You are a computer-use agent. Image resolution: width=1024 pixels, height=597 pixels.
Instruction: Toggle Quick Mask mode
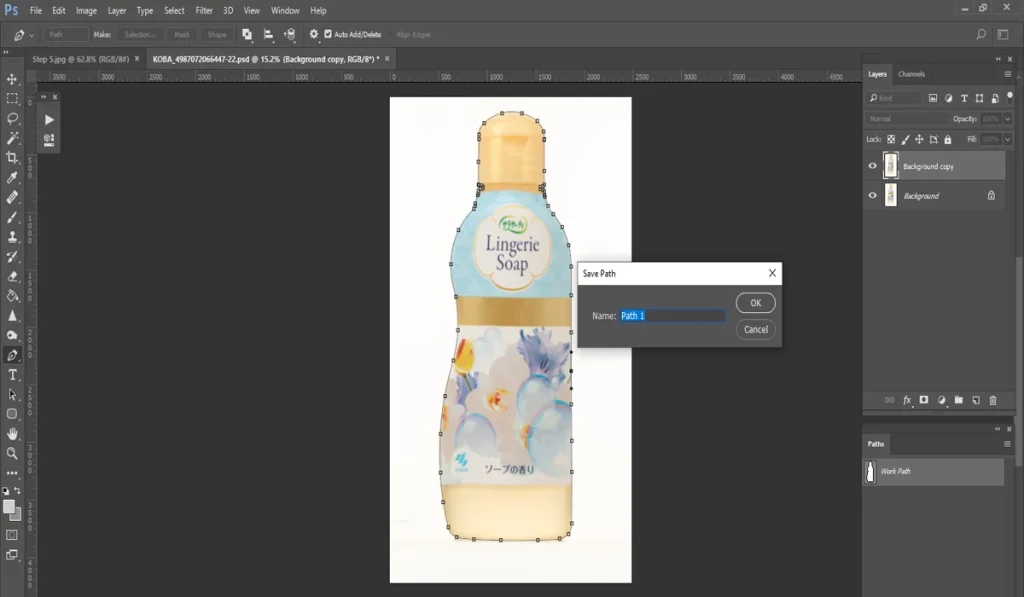click(12, 535)
